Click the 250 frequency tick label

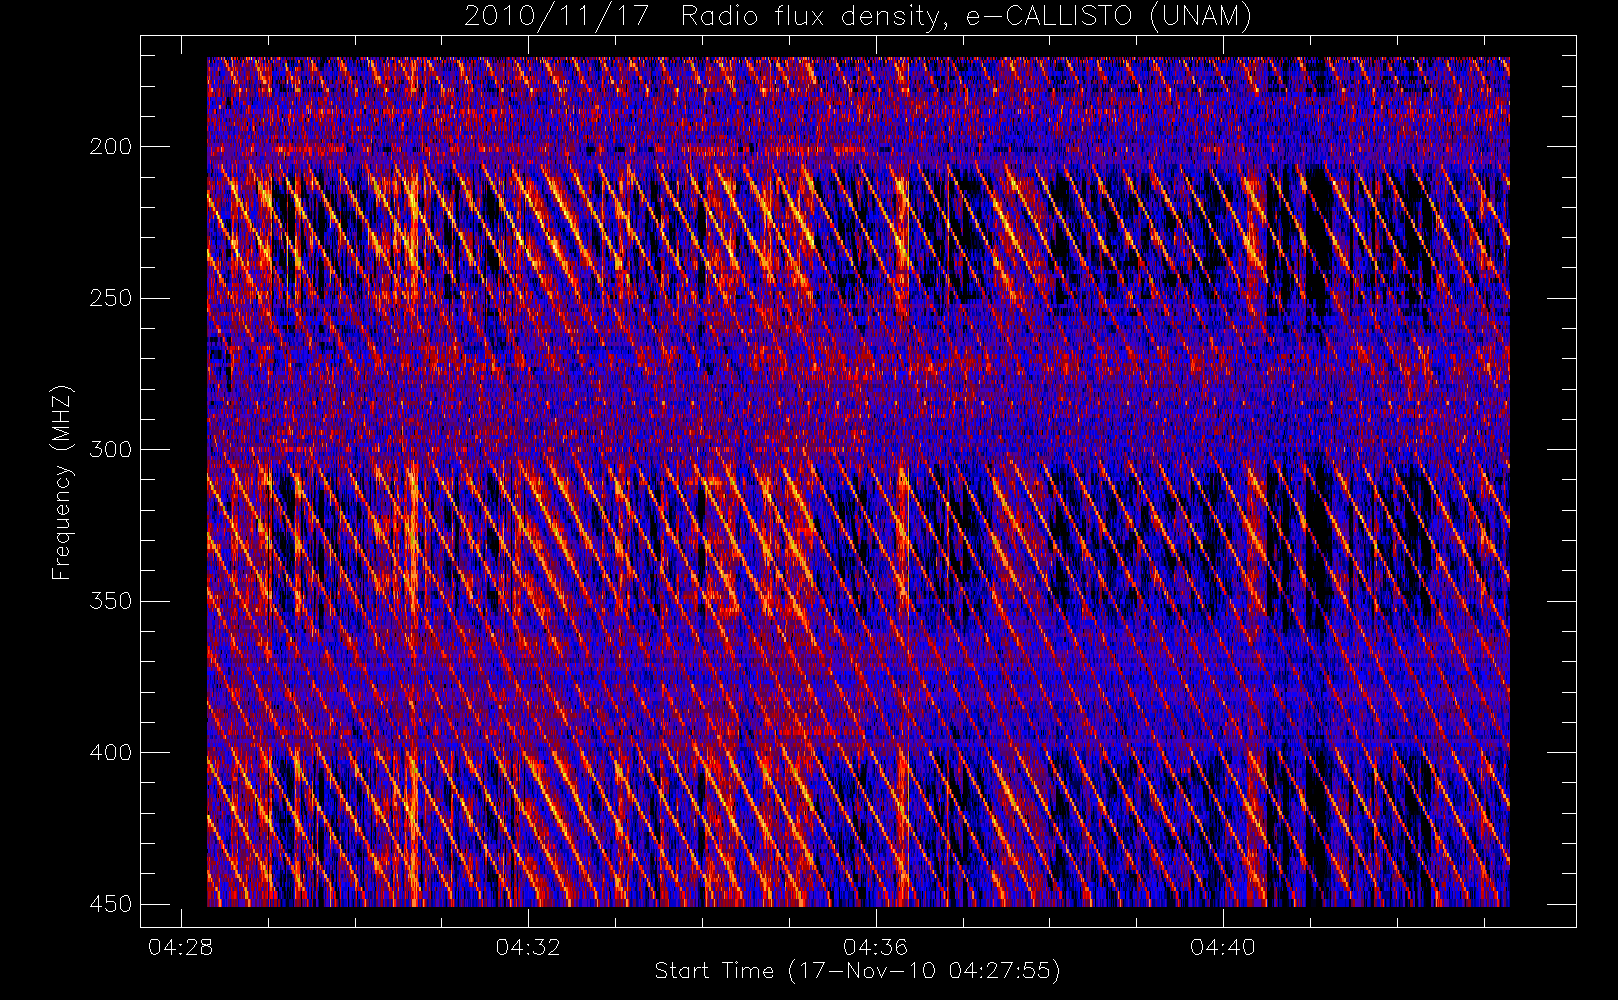click(x=110, y=298)
